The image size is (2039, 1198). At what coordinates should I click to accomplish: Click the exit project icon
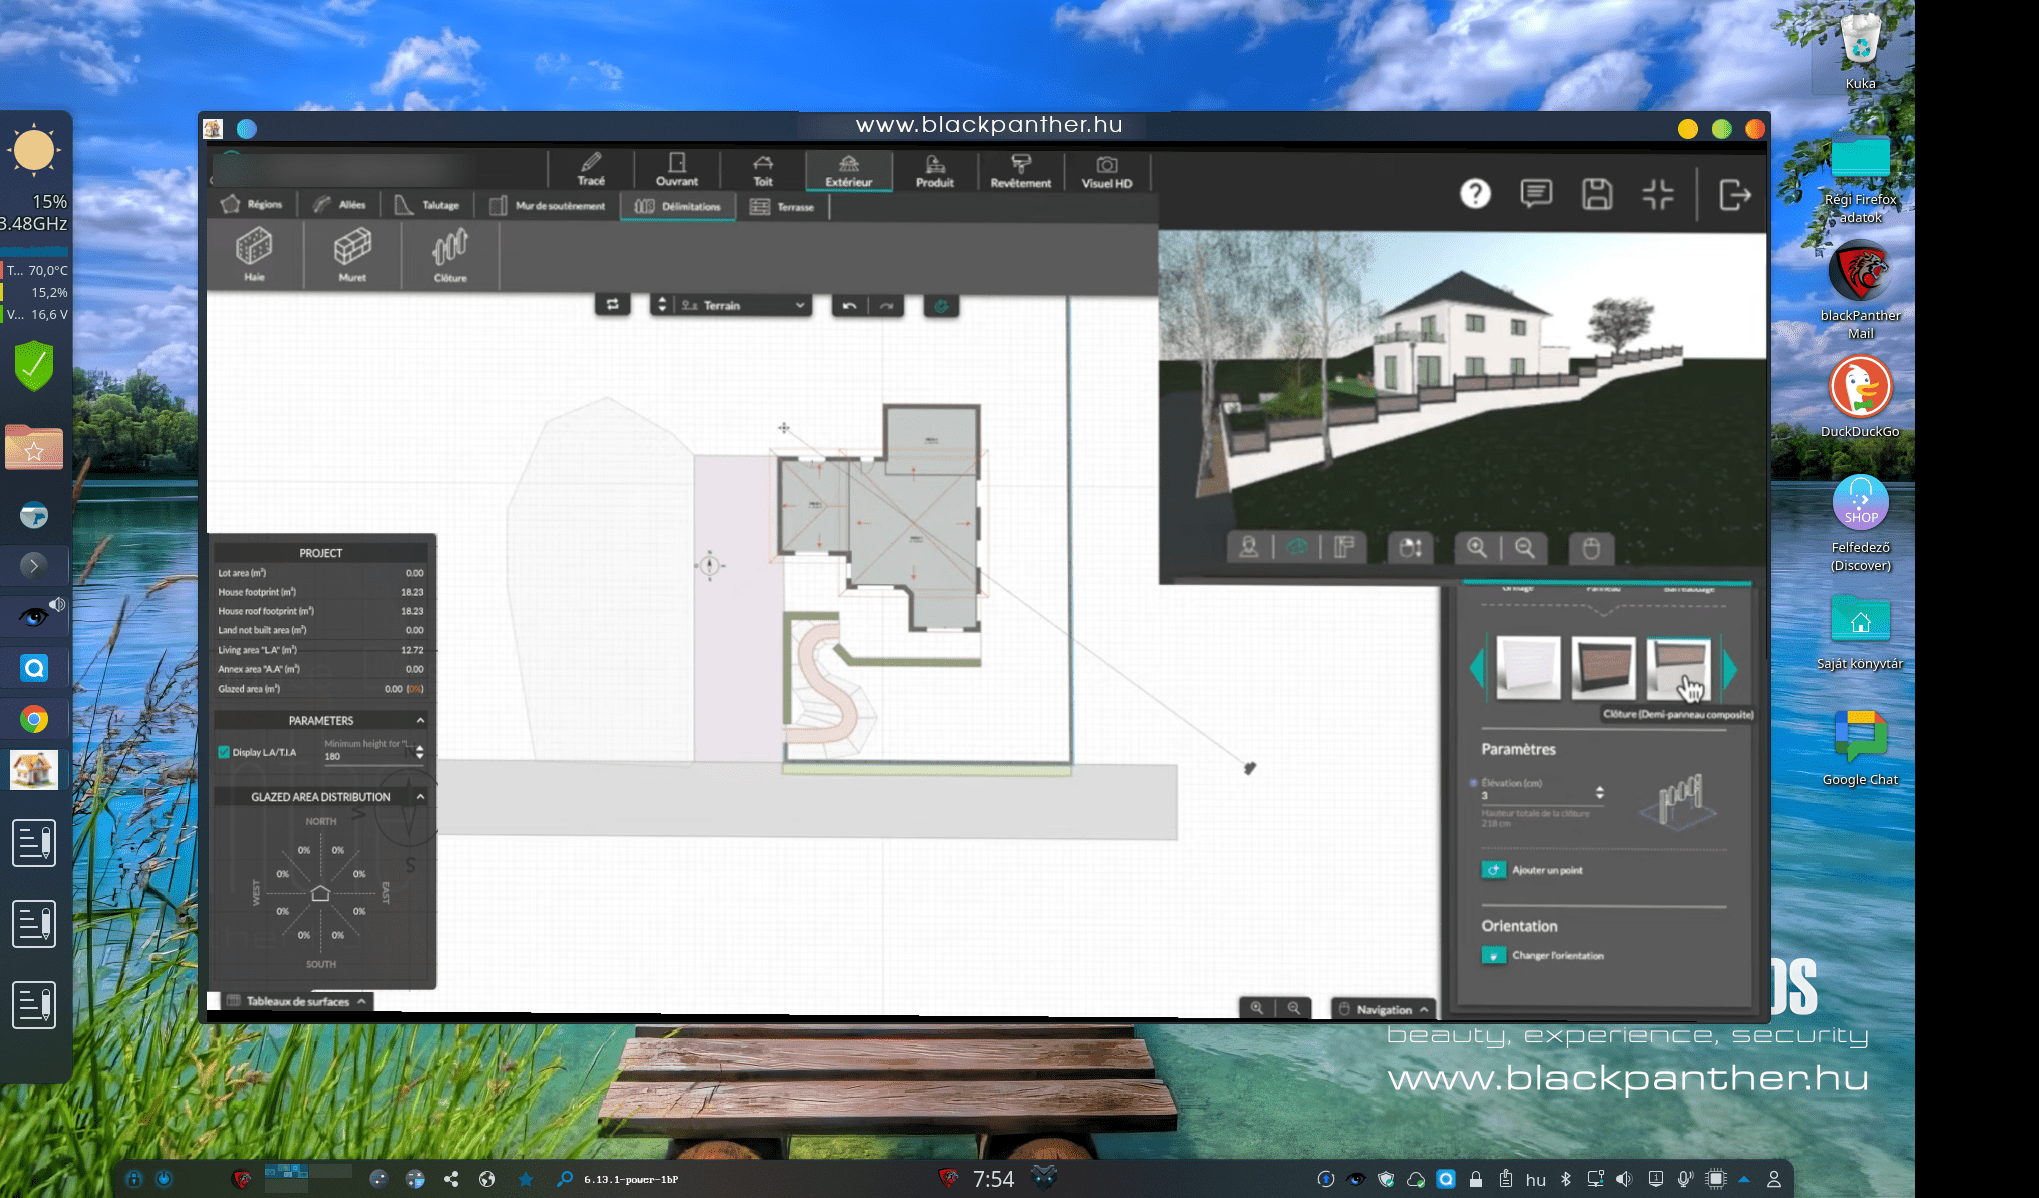[1734, 195]
